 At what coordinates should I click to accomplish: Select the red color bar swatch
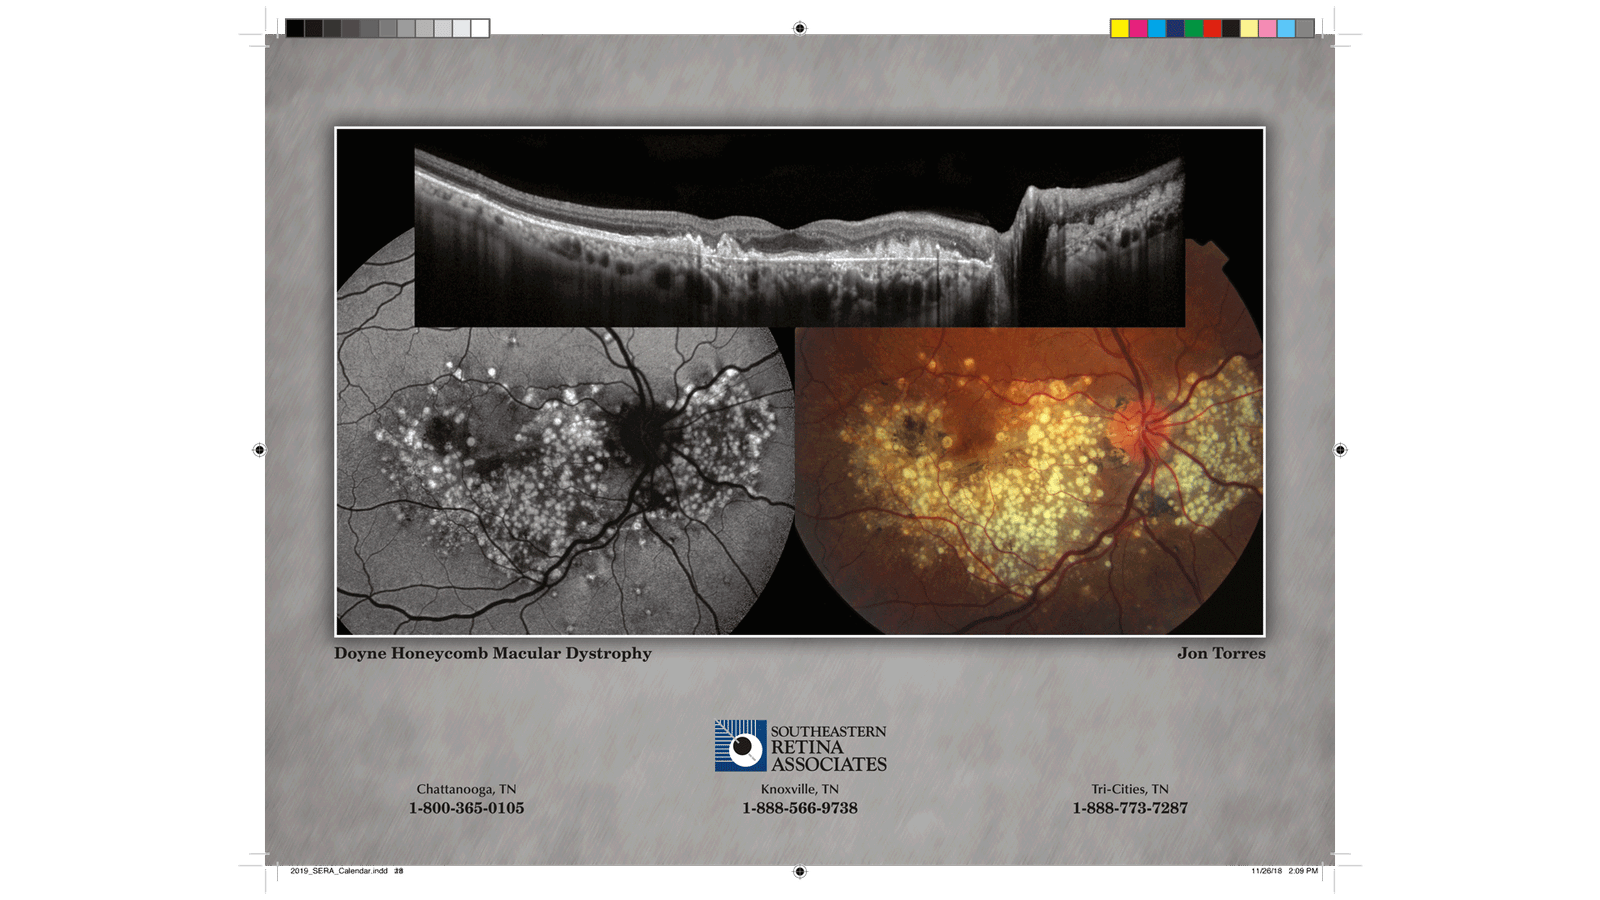pyautogui.click(x=1212, y=28)
